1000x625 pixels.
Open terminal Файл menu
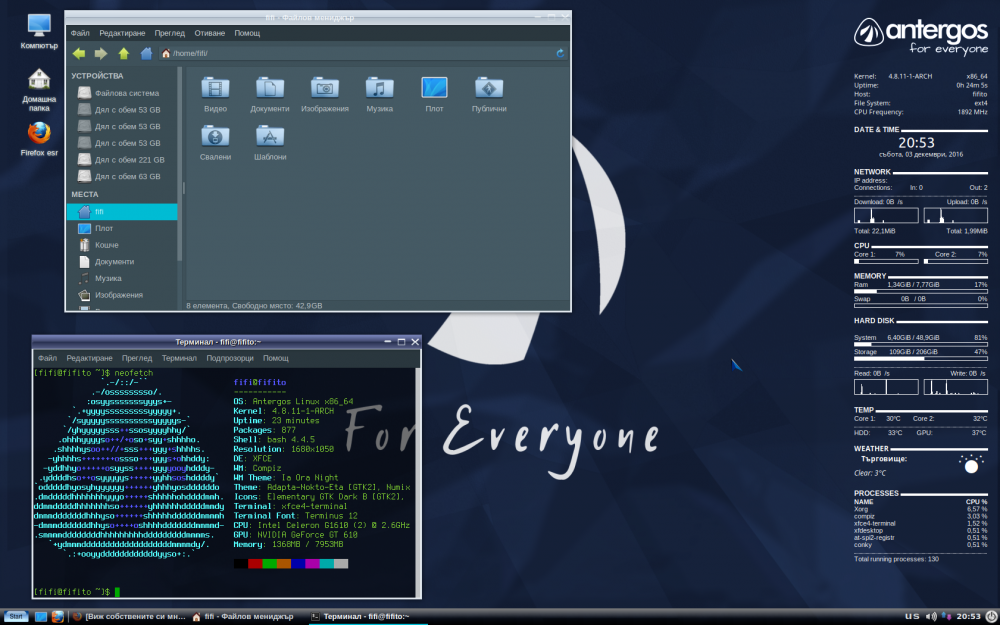(47, 358)
